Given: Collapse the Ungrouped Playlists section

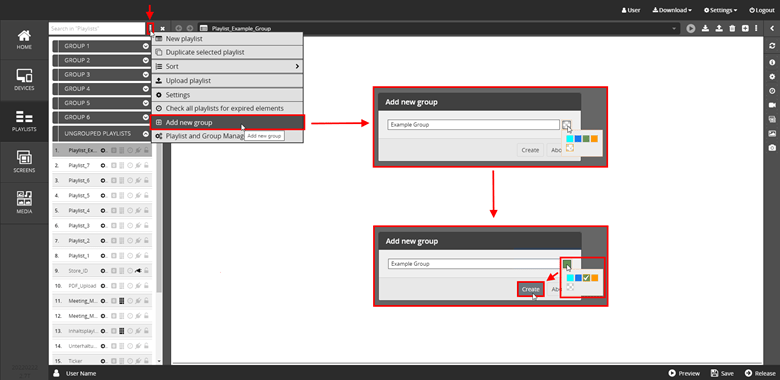Looking at the screenshot, I should (x=146, y=133).
